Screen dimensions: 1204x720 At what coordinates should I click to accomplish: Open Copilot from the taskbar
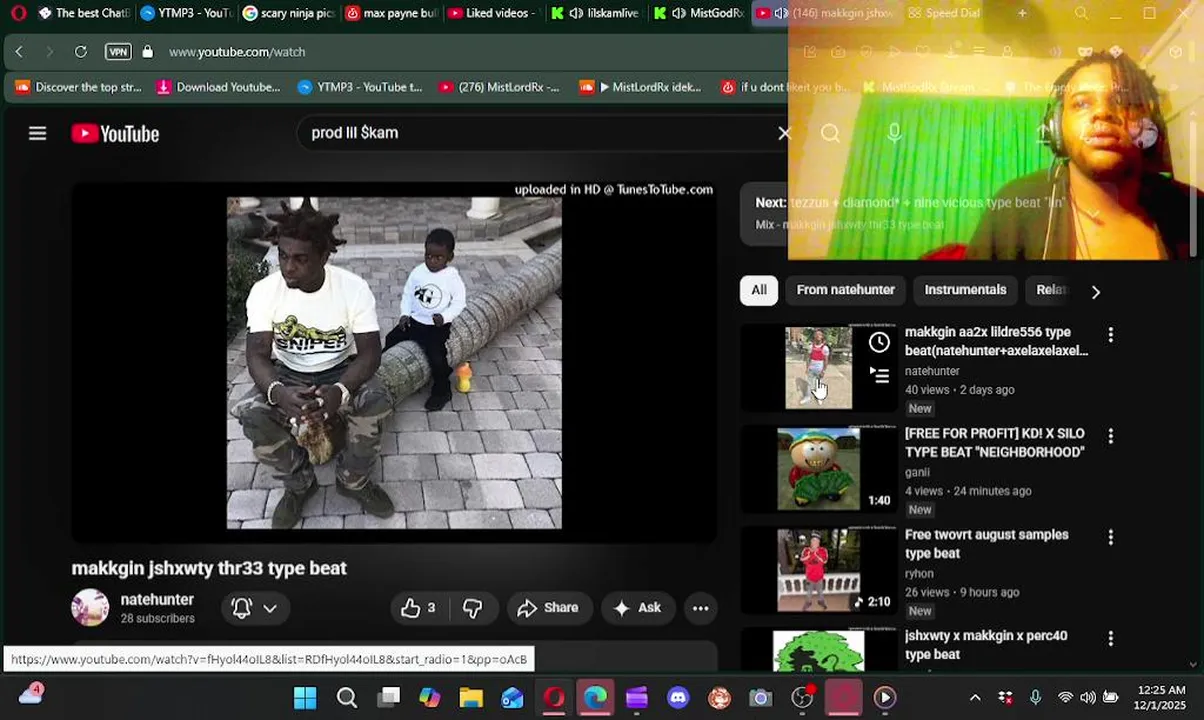[430, 697]
